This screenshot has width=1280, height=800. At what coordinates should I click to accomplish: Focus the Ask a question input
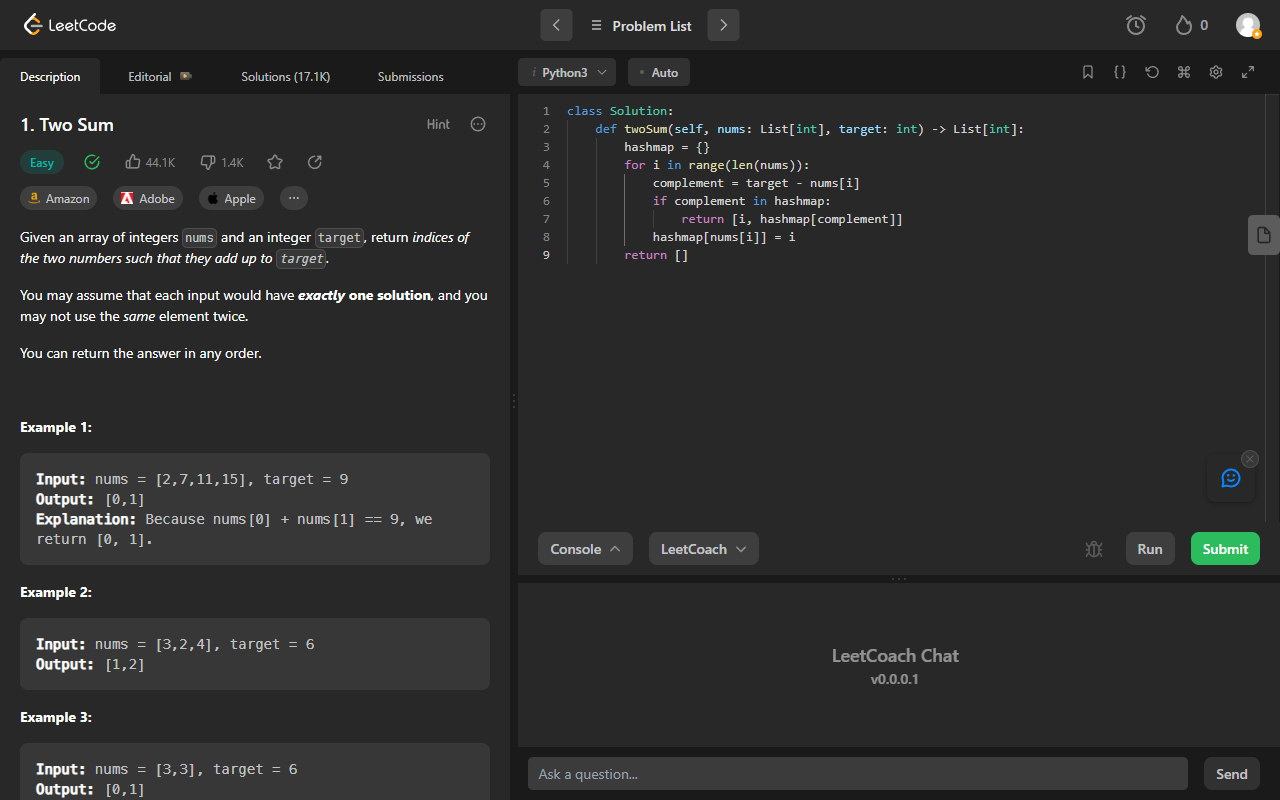[x=858, y=774]
